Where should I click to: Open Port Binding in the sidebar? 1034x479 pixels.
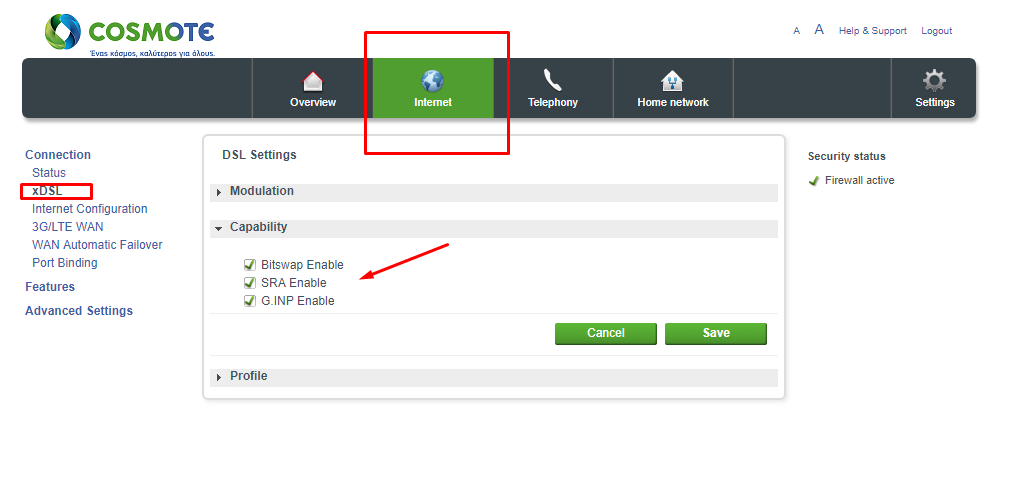click(x=65, y=263)
